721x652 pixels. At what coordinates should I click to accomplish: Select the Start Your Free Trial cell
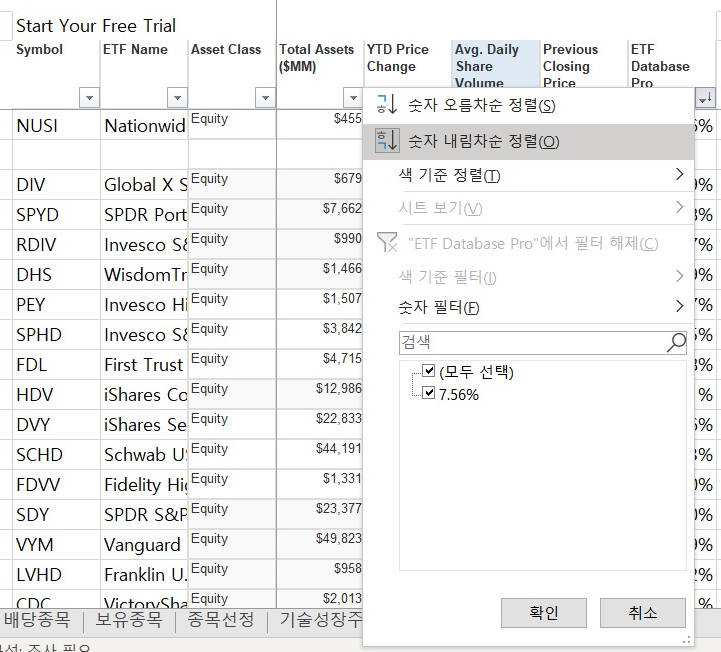96,26
